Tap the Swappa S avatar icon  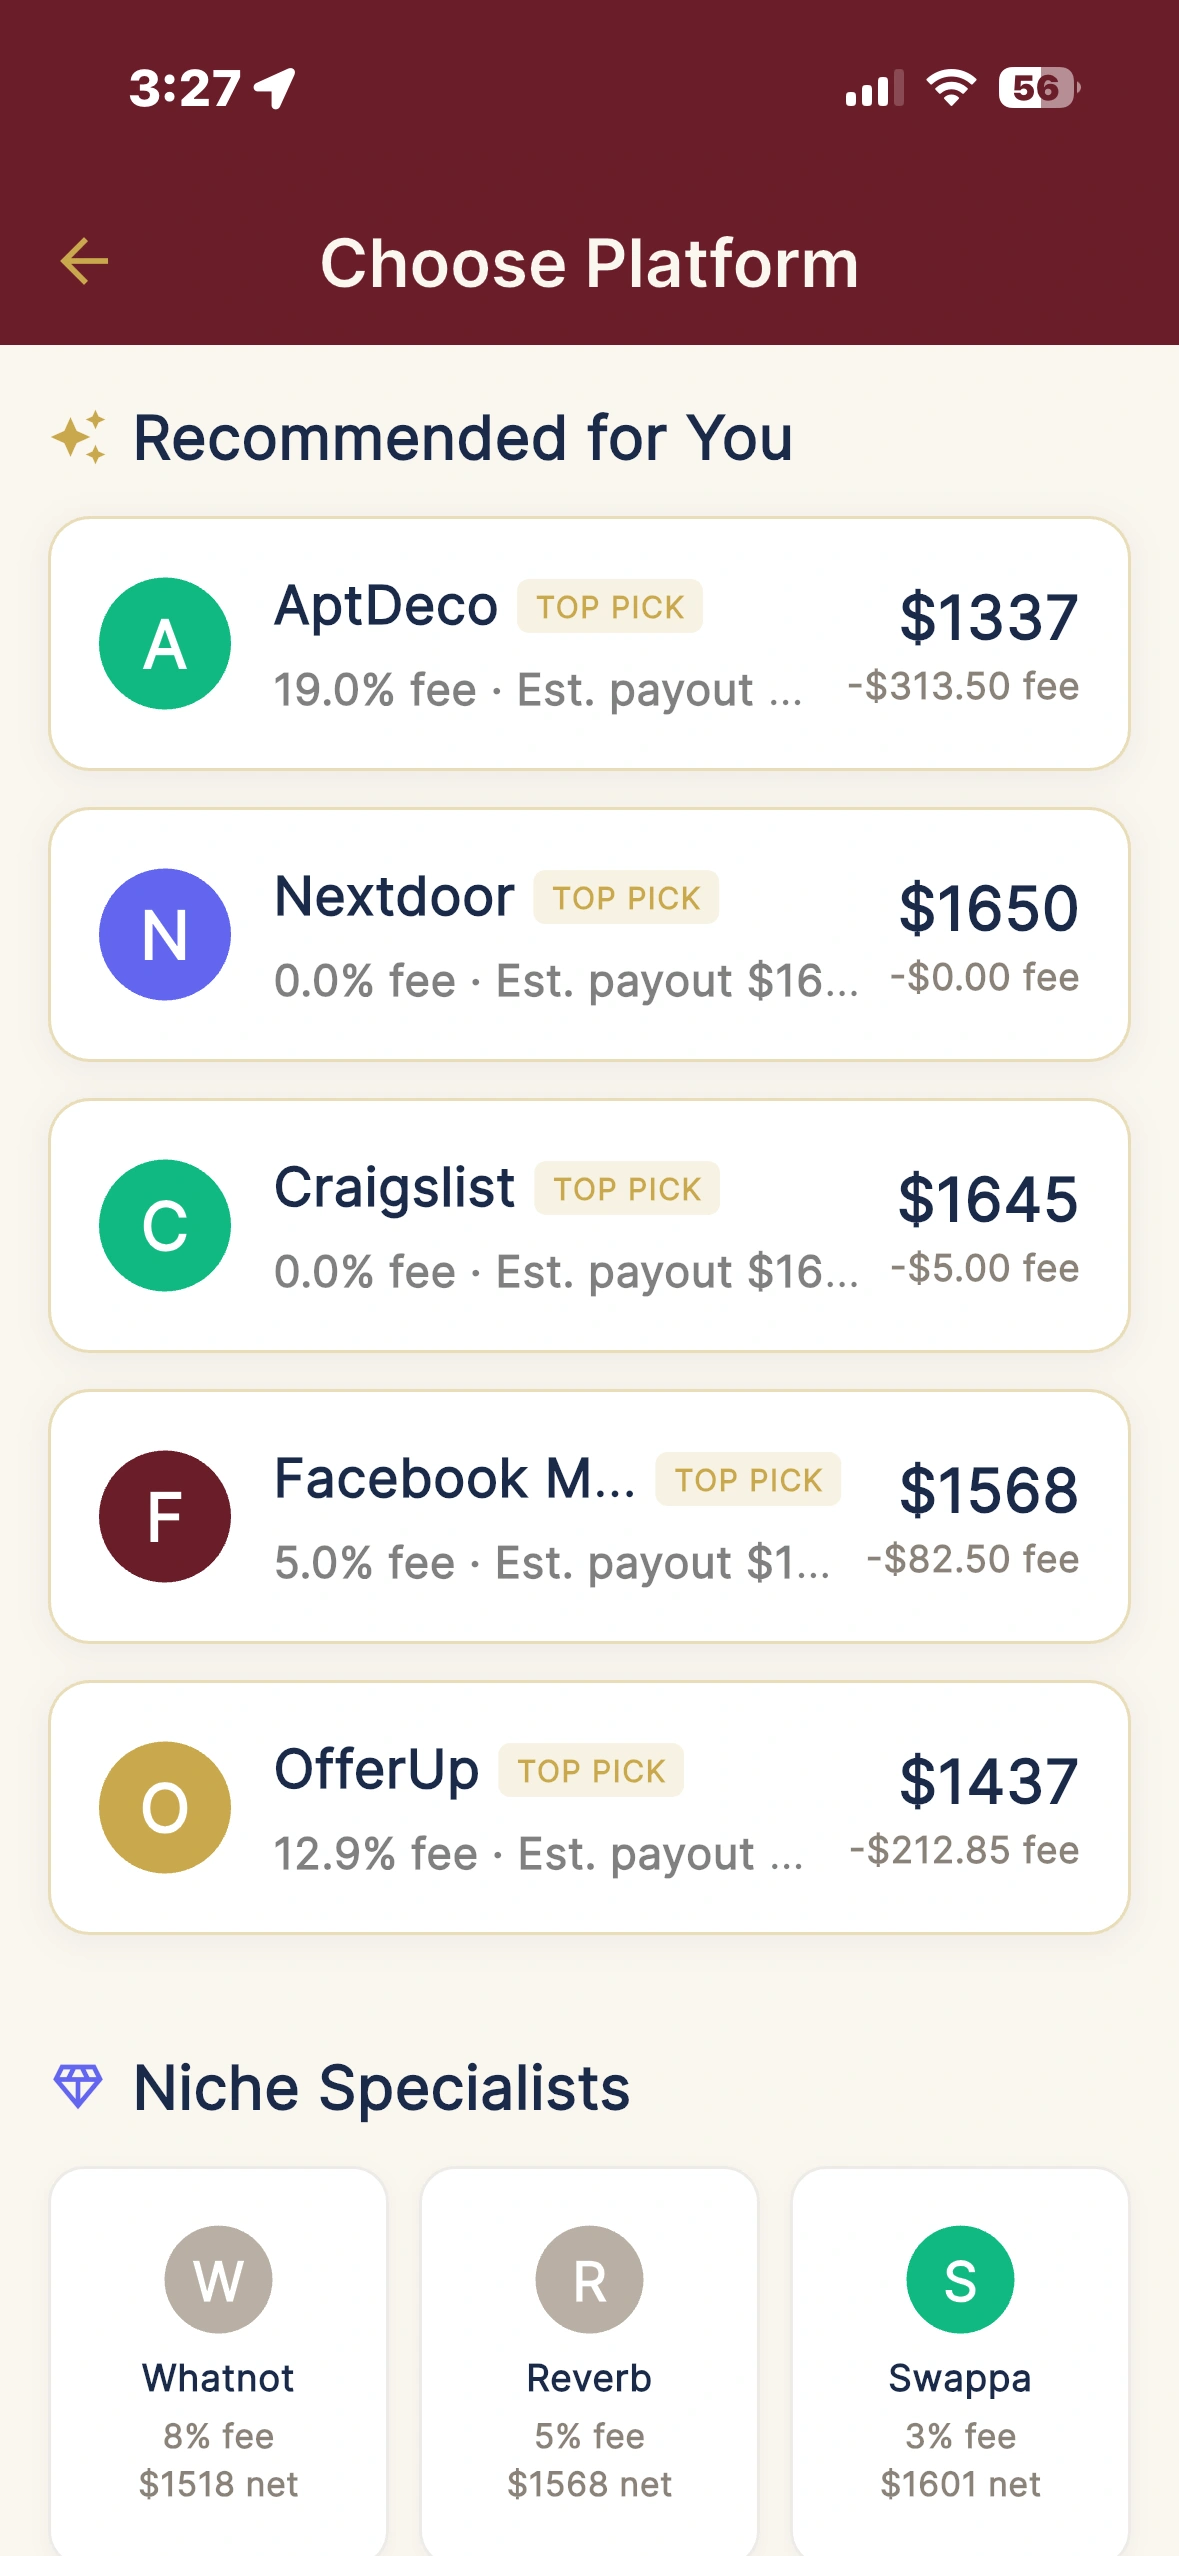click(960, 2280)
